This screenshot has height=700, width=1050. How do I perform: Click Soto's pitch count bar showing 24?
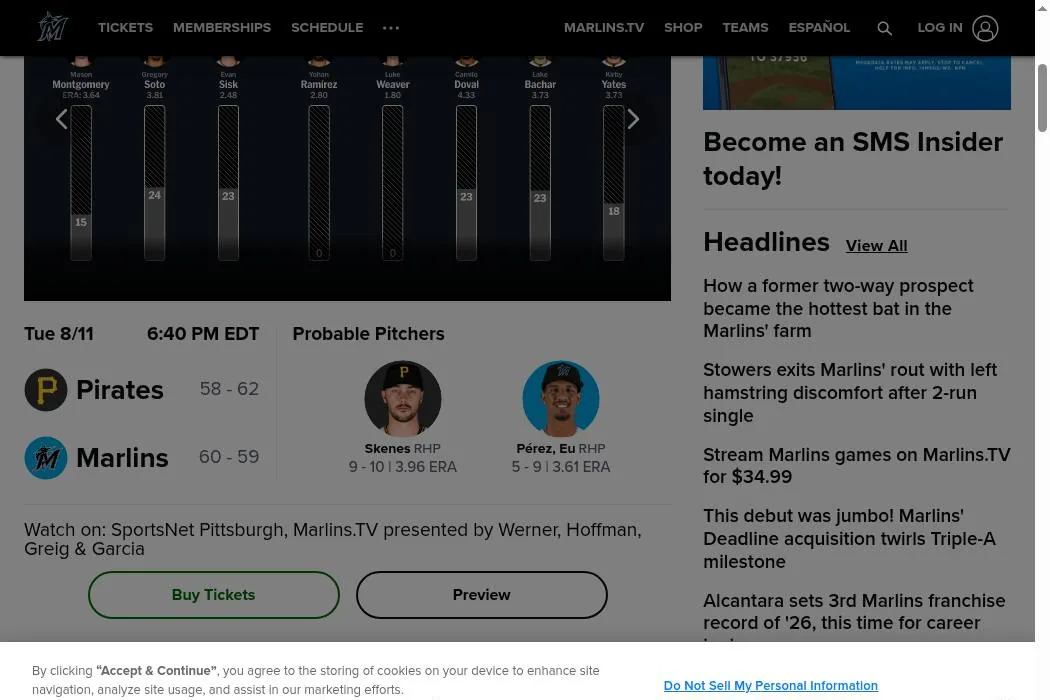(155, 183)
